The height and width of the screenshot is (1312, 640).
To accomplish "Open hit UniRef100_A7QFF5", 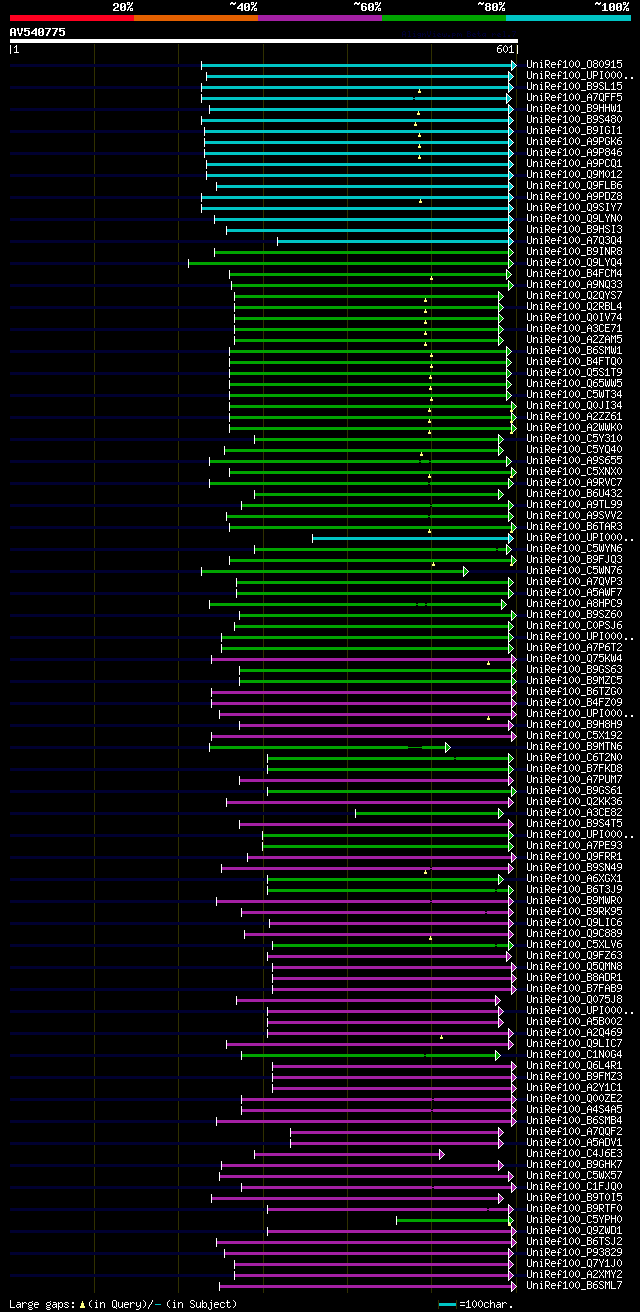I will click(574, 97).
